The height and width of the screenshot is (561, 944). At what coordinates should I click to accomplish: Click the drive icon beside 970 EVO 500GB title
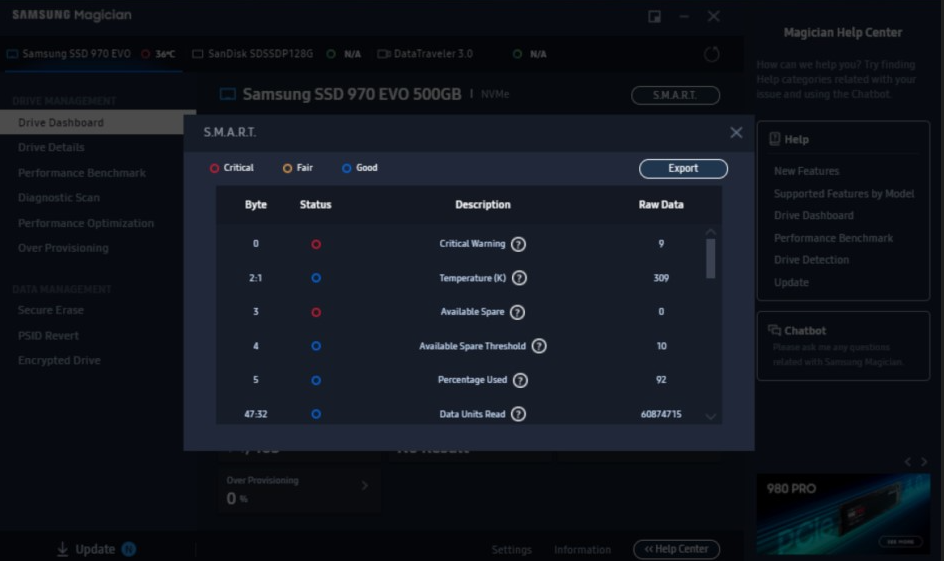228,95
